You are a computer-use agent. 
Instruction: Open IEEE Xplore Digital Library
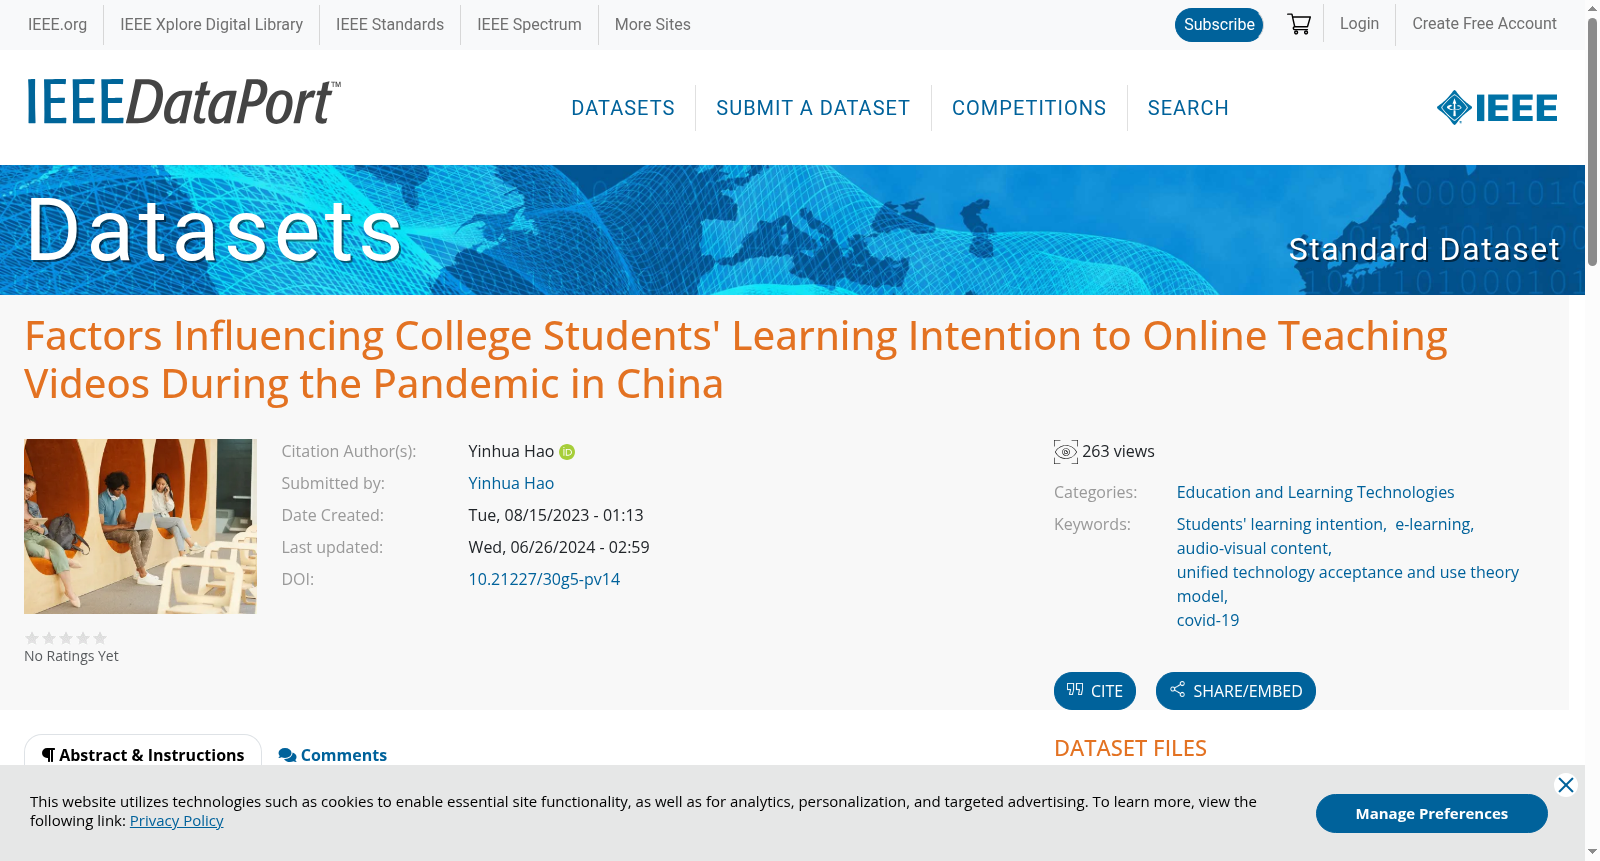[x=211, y=24]
